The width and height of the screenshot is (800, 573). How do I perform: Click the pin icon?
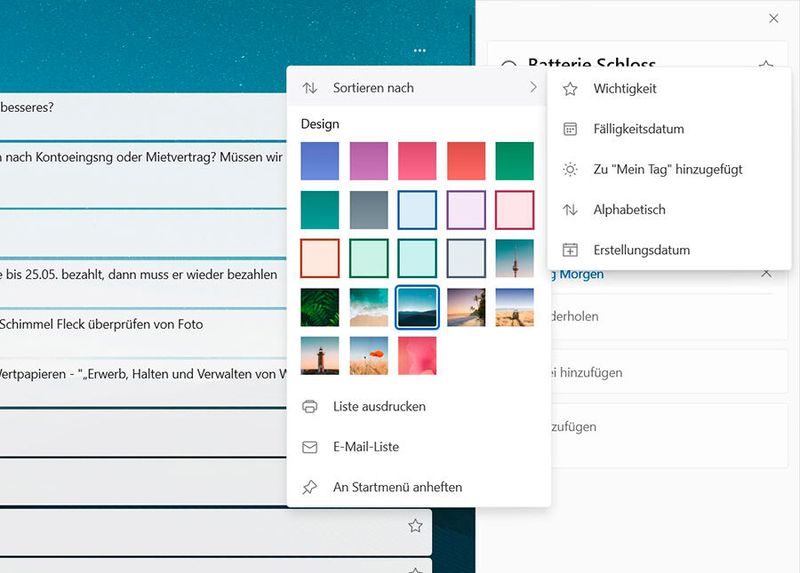310,487
